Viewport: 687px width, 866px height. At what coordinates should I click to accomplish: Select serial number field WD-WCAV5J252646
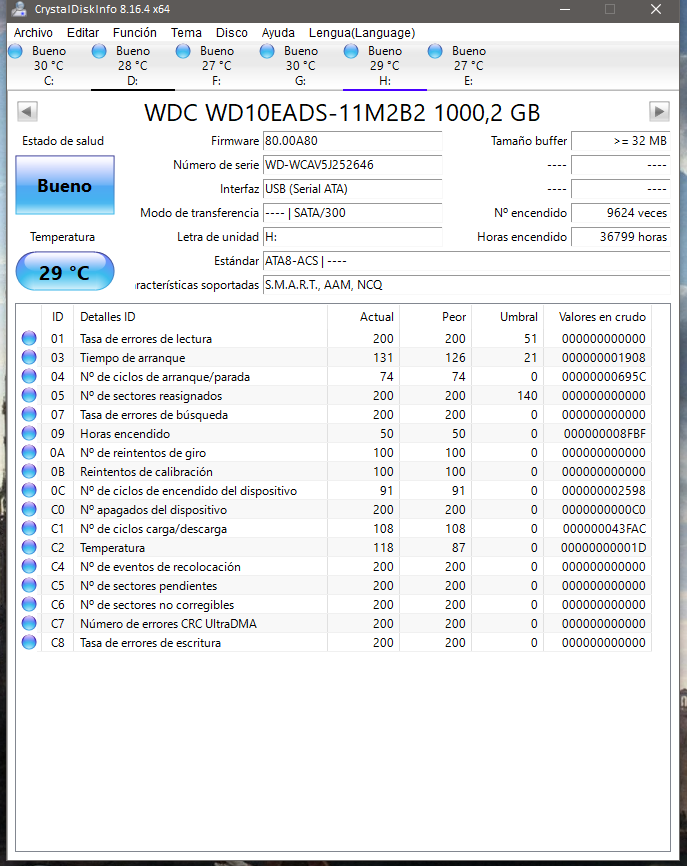[352, 165]
